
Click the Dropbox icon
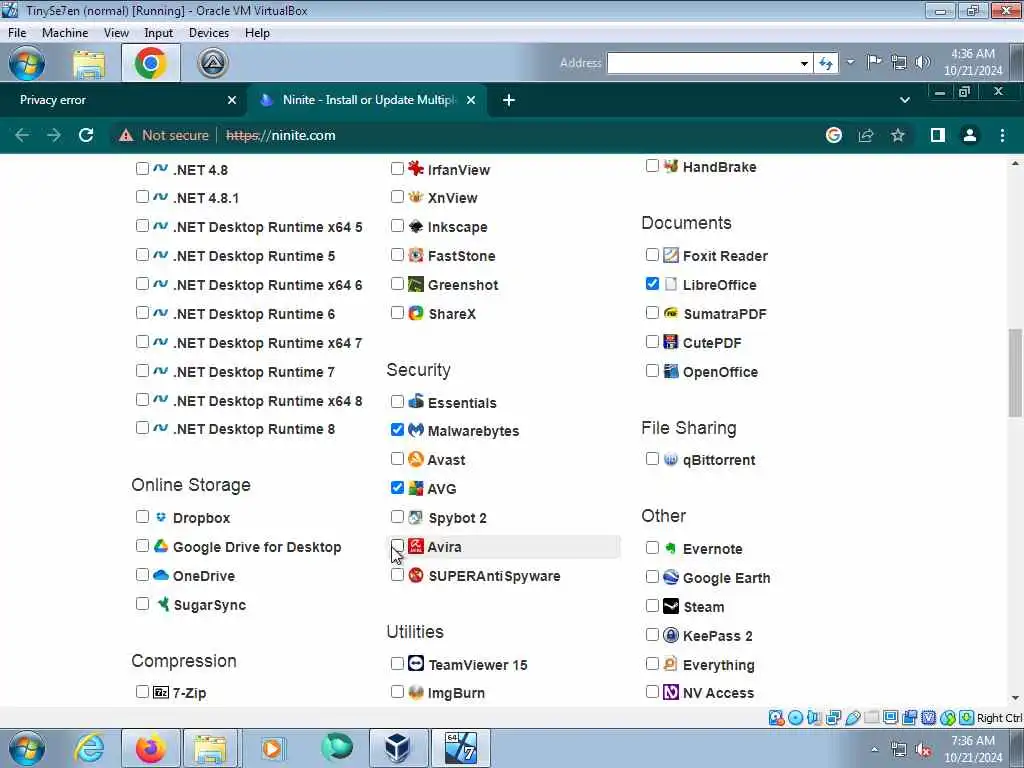click(x=161, y=517)
